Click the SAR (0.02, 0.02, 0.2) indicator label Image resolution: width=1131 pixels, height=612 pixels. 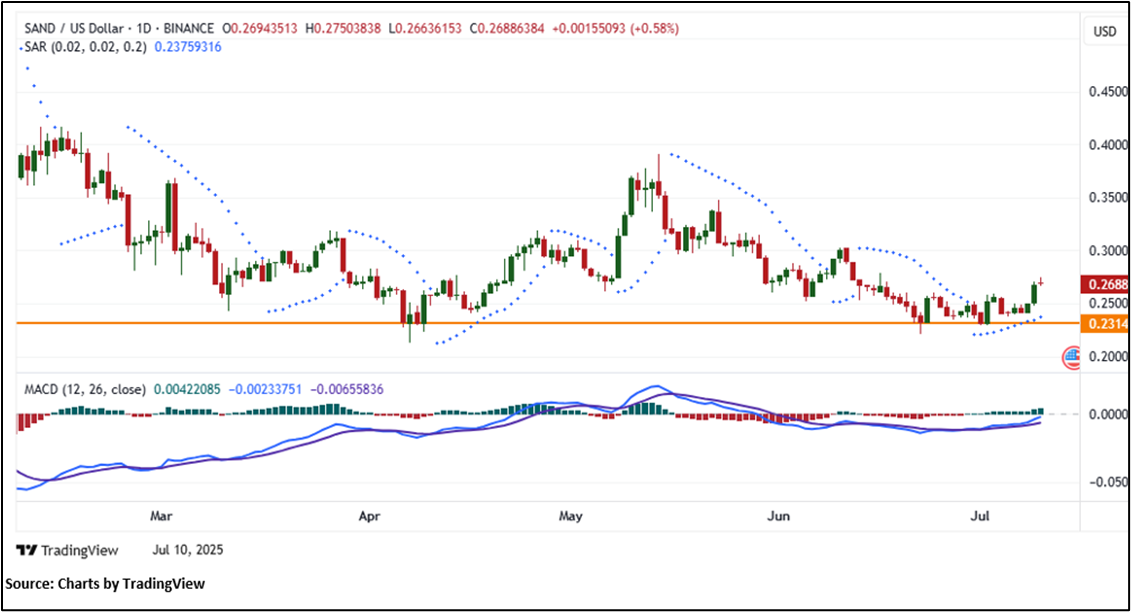(x=85, y=47)
